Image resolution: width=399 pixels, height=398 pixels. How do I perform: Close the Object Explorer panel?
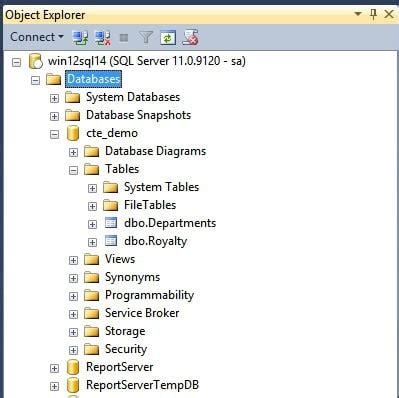(x=389, y=14)
